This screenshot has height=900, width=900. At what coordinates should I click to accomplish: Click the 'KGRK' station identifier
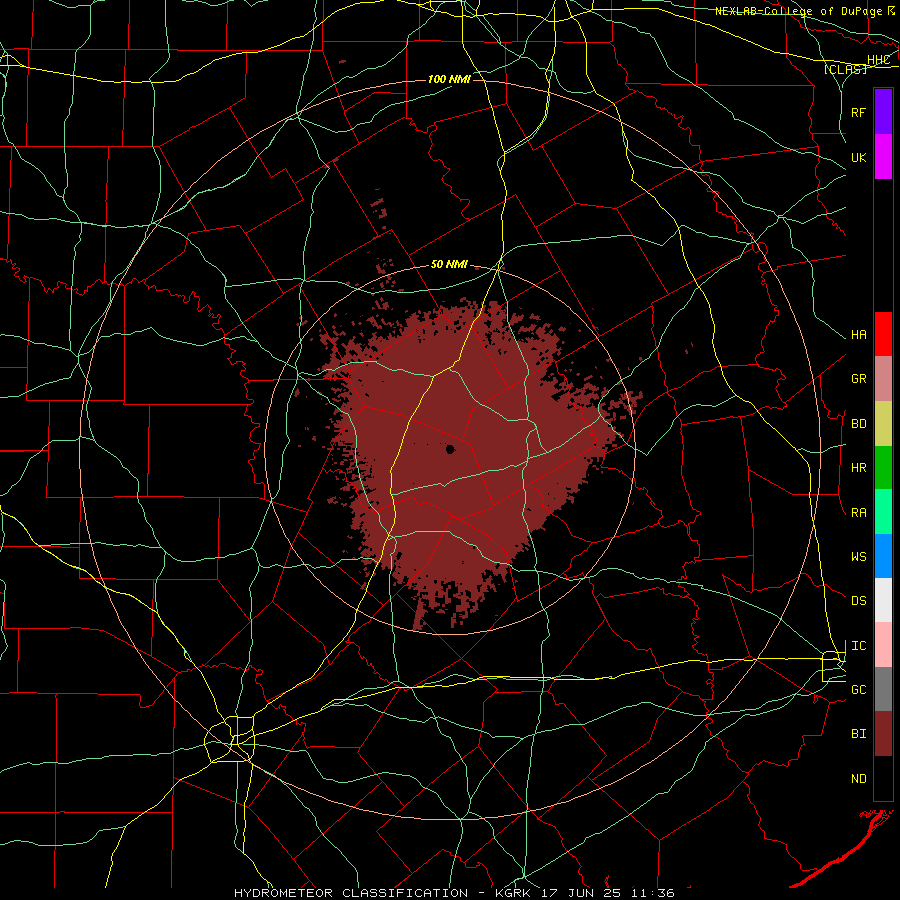(x=512, y=893)
